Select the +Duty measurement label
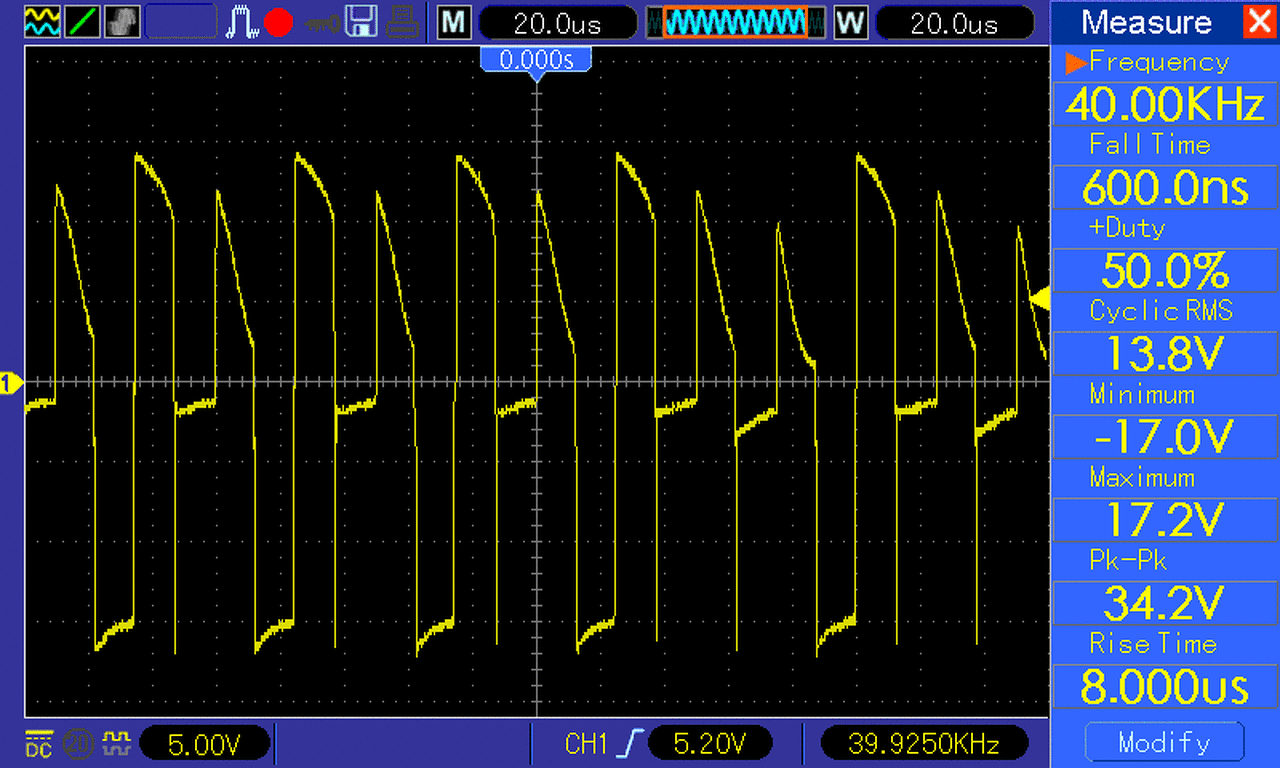The height and width of the screenshot is (768, 1280). coord(1127,228)
